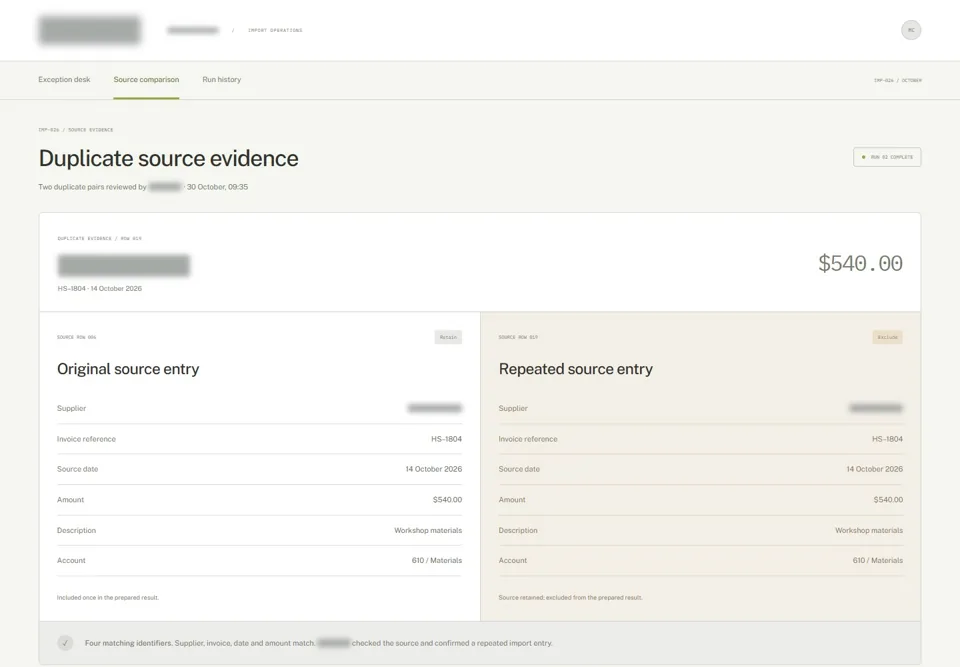Click the Duplicate source evidence heading
This screenshot has height=667, width=960.
point(168,158)
